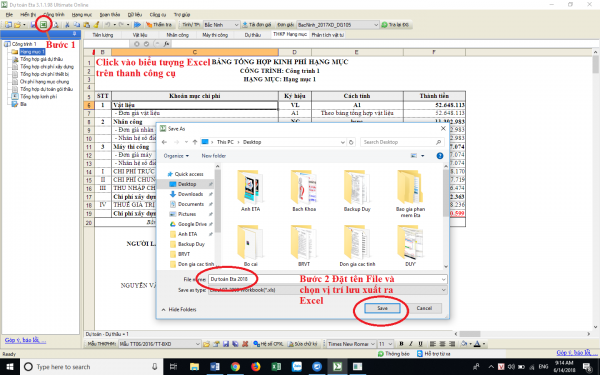Click the fill color bucket icon
The width and height of the screenshot is (600, 375).
click(464, 344)
